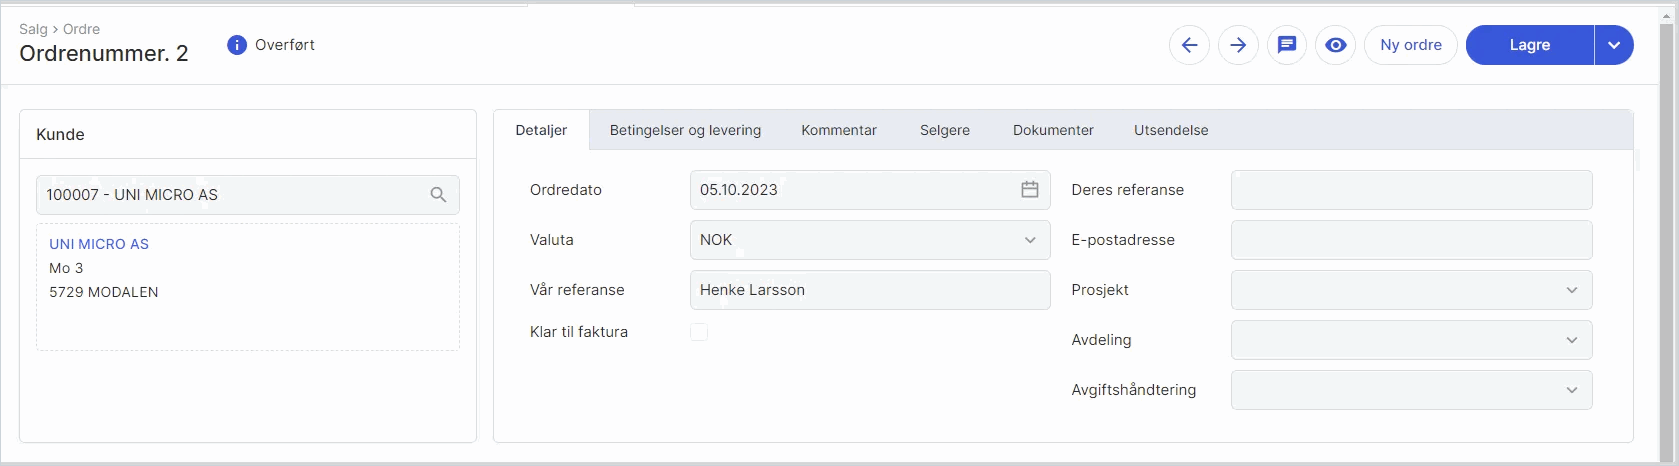Switch to Betingelser og levering tab
This screenshot has height=466, width=1679.
[685, 130]
